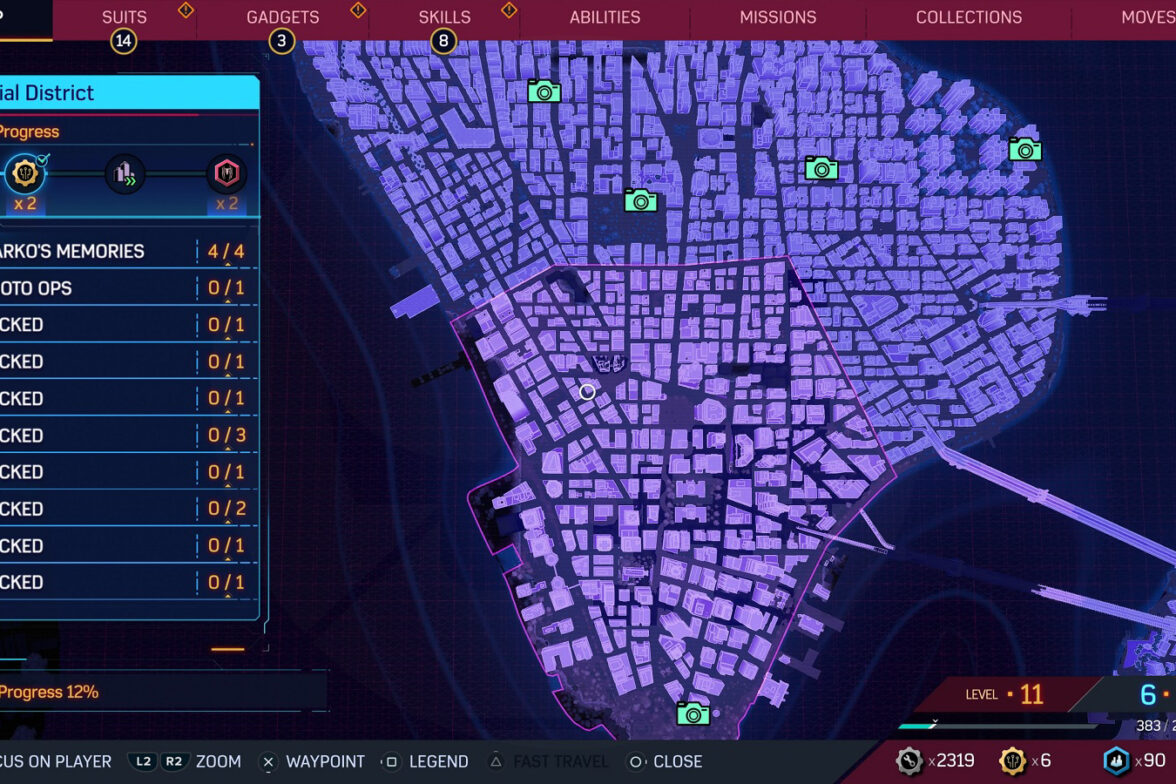Viewport: 1176px width, 784px height.
Task: Click the photo op camera at the island's southern tip
Action: (693, 713)
